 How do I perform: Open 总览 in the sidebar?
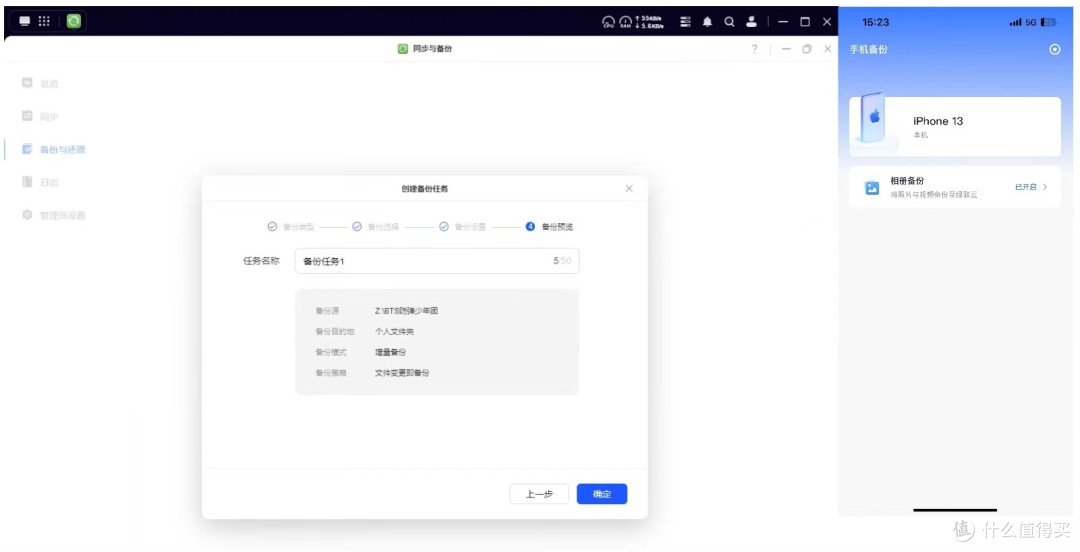click(41, 83)
